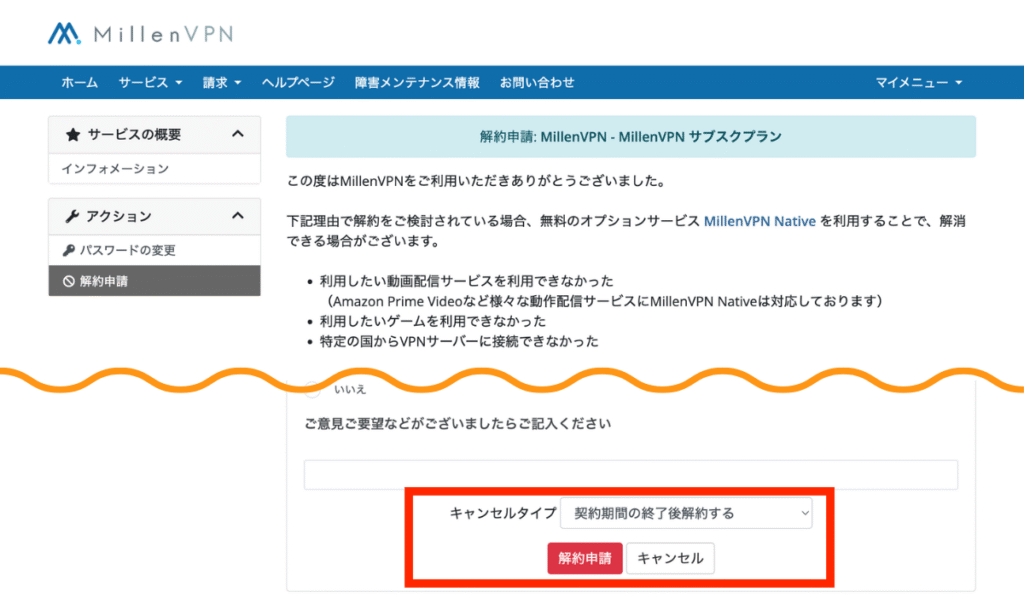Open 障害メンテナンス情報 page
This screenshot has height=598, width=1024.
tap(417, 83)
